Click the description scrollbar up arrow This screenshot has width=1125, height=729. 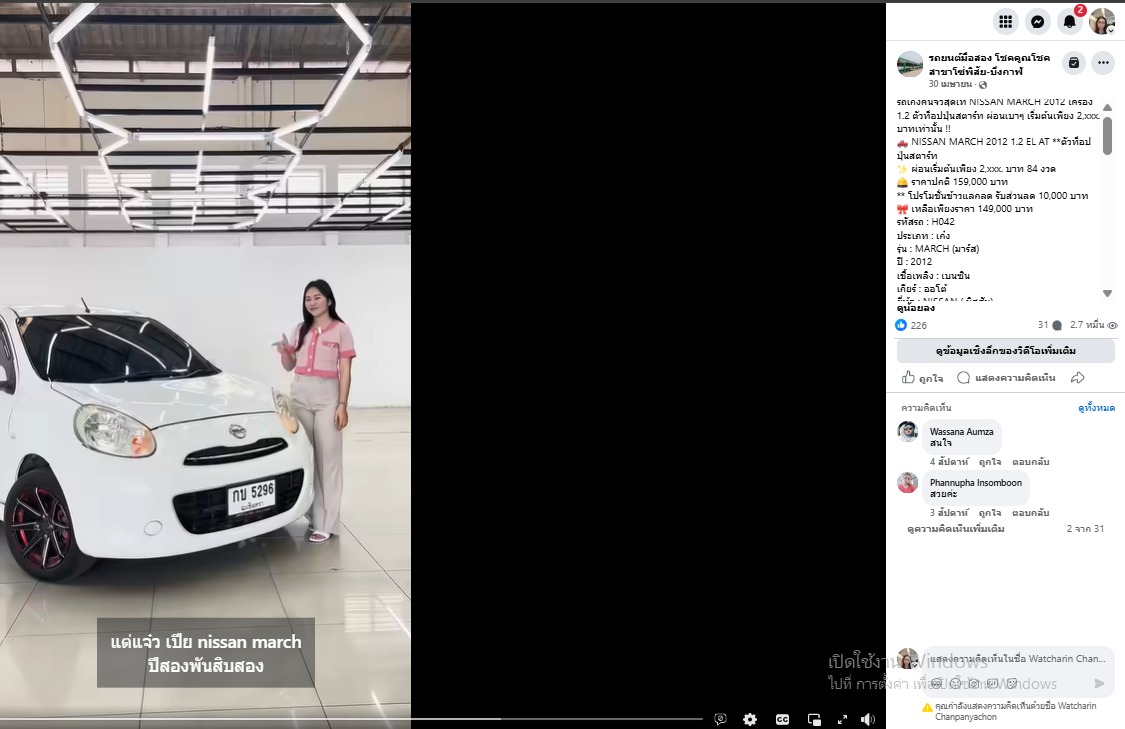(1107, 107)
